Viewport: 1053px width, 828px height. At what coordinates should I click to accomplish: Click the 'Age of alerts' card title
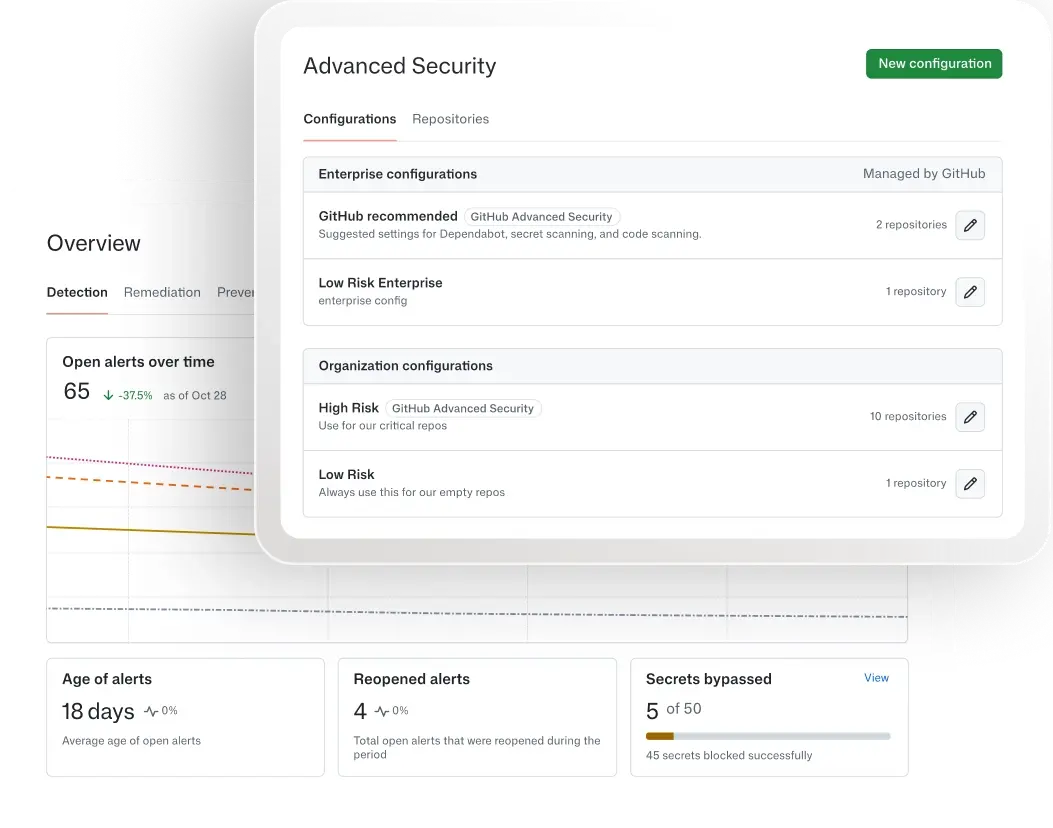[107, 679]
